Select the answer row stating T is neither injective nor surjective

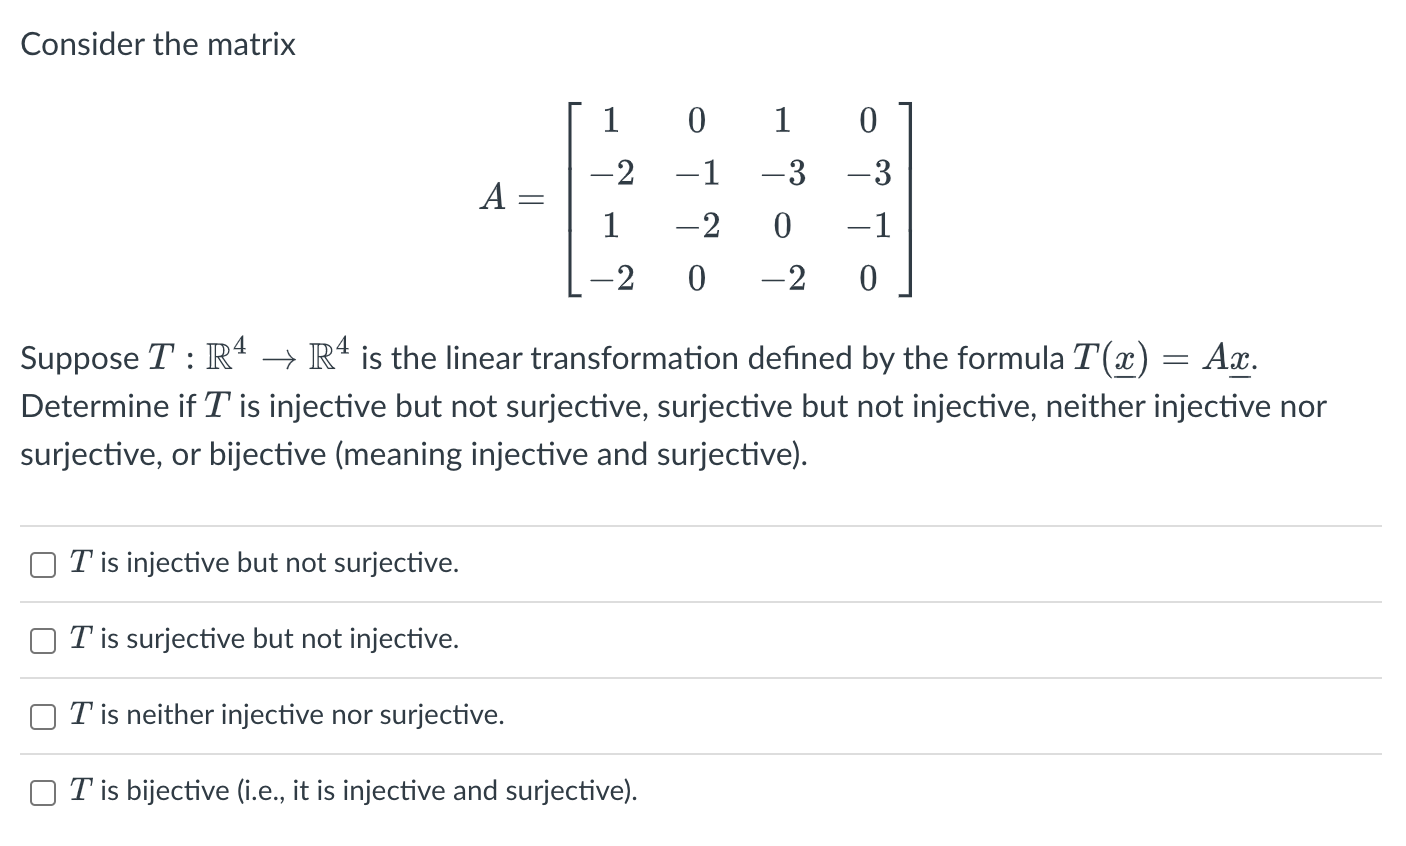click(286, 716)
